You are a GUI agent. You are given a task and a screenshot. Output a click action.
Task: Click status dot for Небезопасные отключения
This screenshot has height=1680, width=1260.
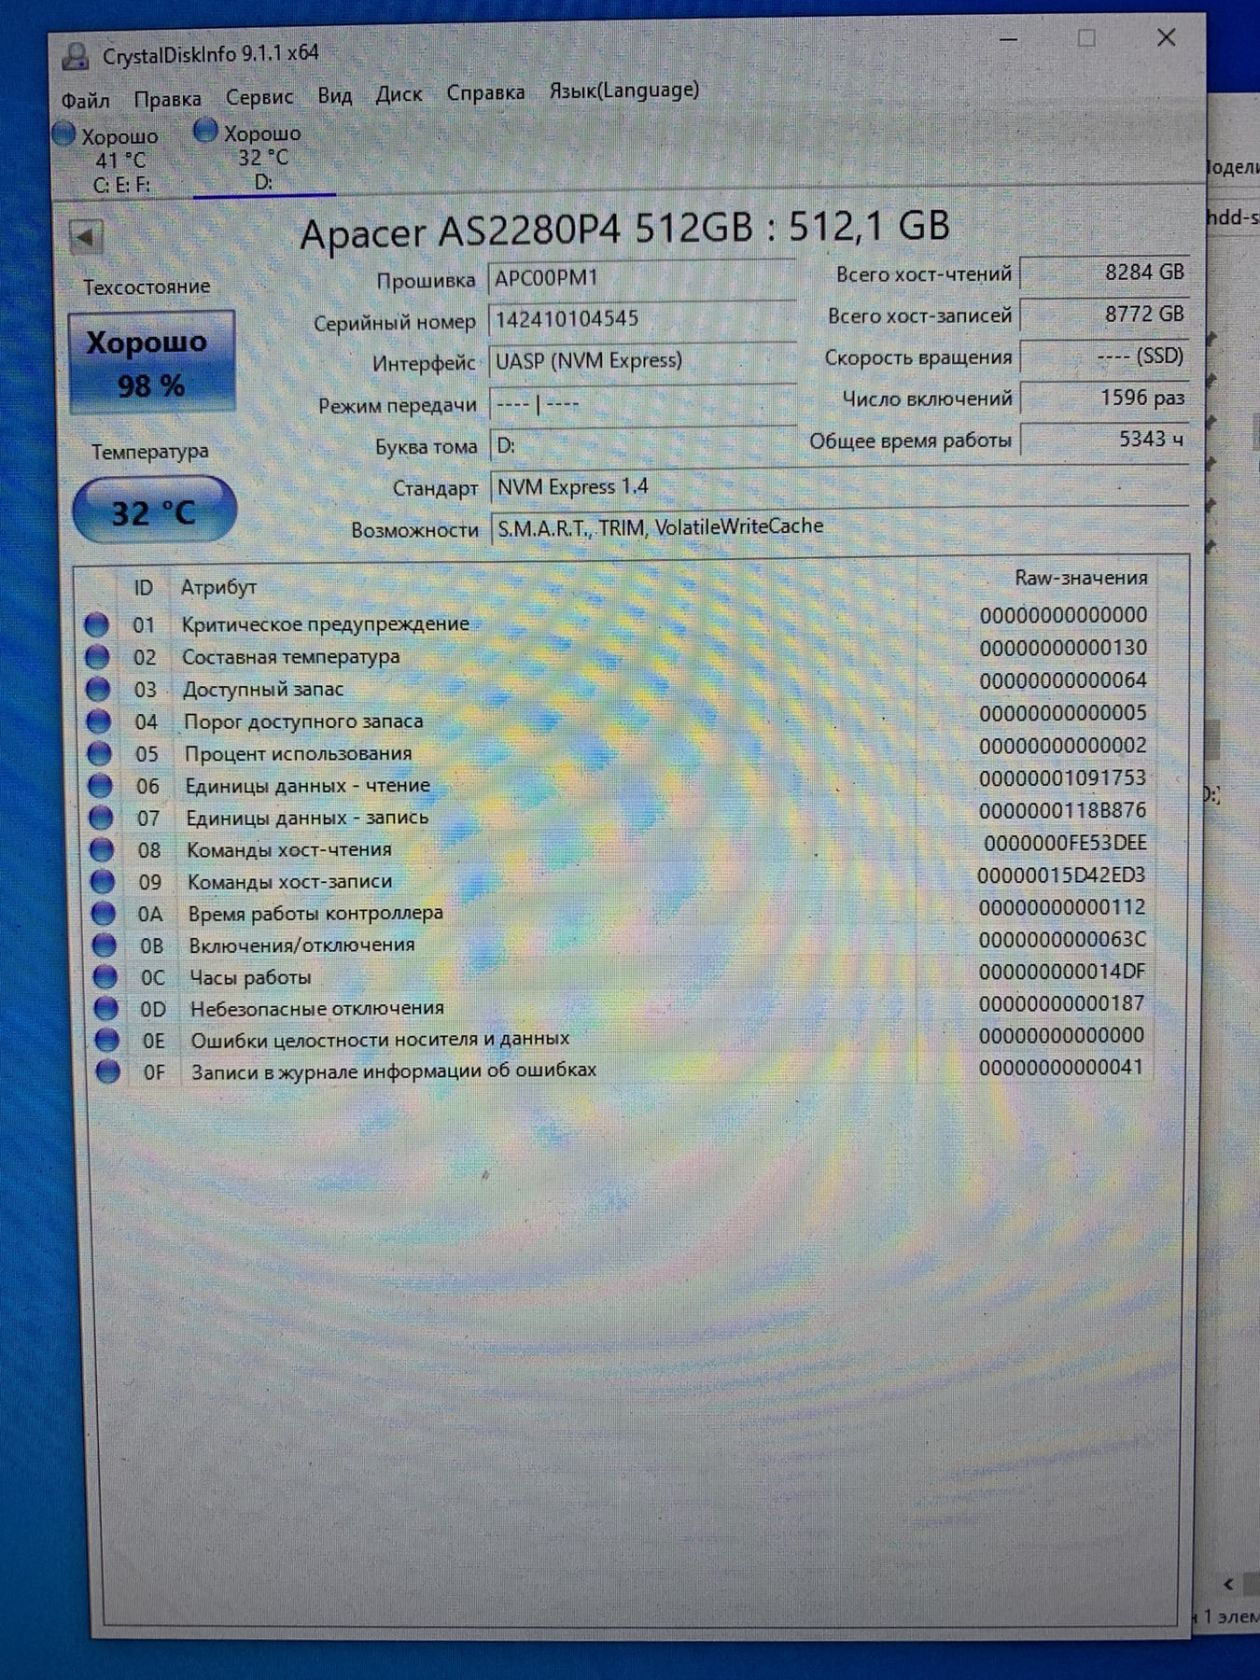click(107, 1008)
